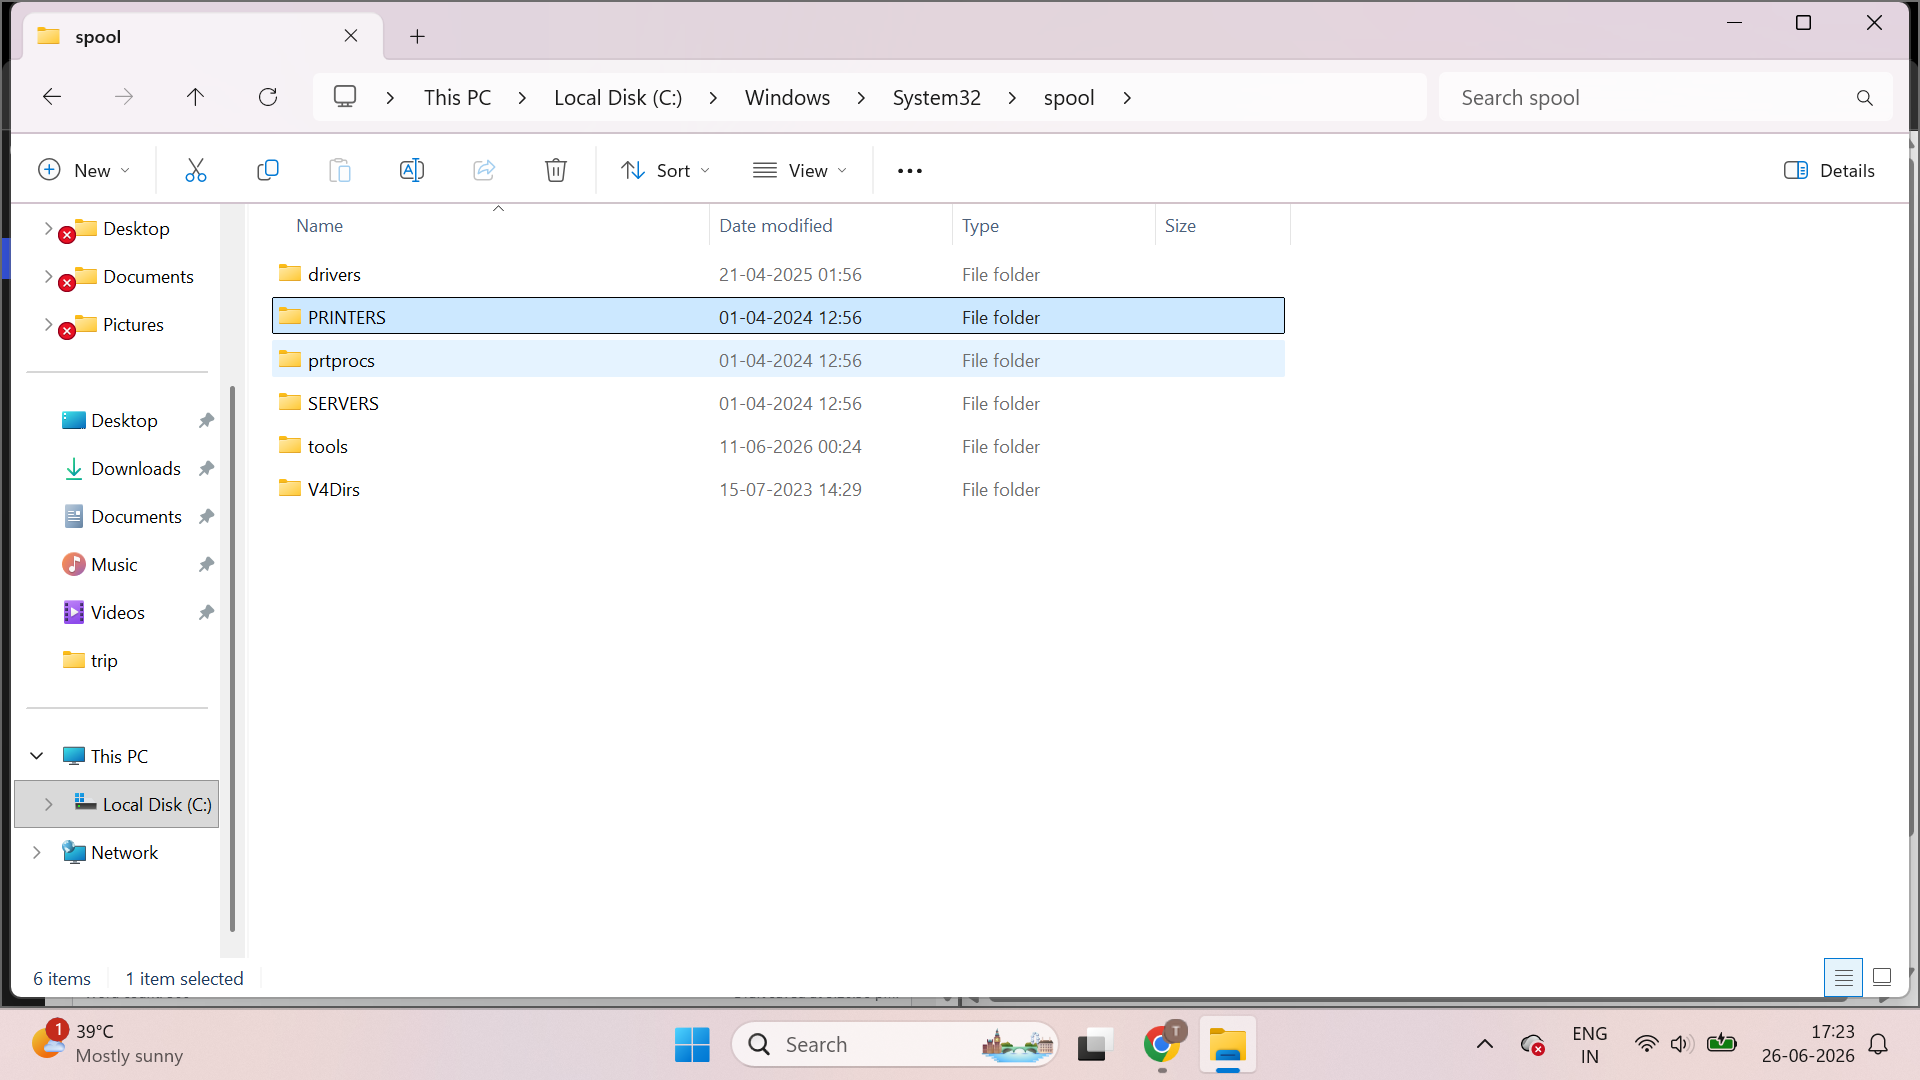Collapse the This PC tree node
The height and width of the screenshot is (1080, 1920).
click(37, 756)
